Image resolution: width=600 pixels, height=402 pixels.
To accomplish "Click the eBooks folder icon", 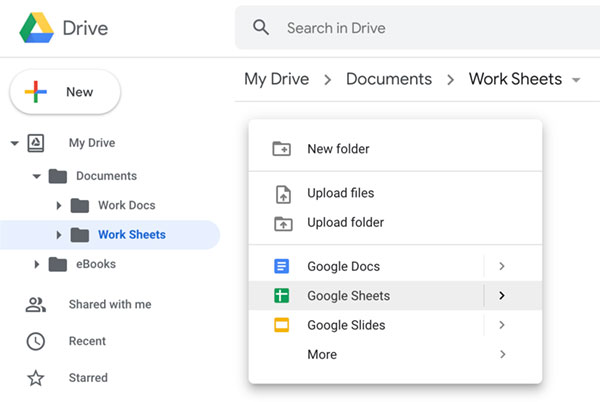I will [58, 264].
